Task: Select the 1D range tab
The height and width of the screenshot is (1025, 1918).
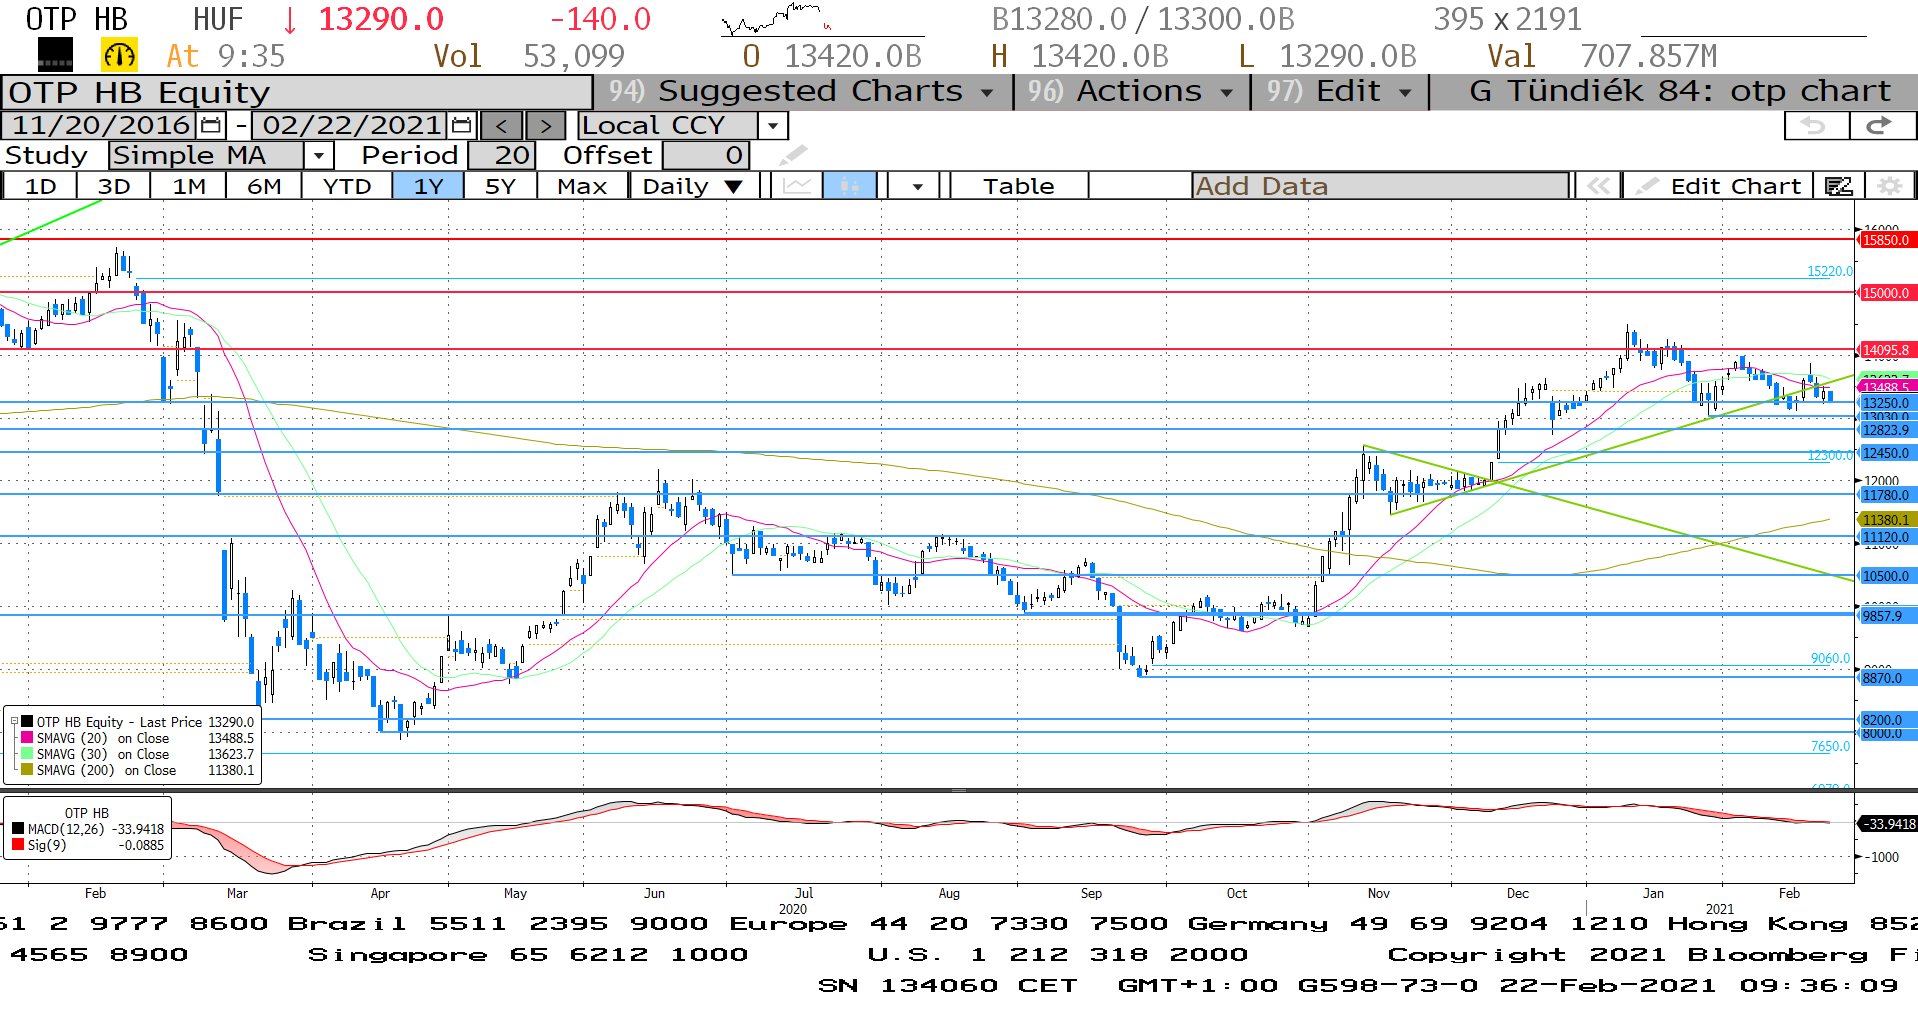Action: 40,186
